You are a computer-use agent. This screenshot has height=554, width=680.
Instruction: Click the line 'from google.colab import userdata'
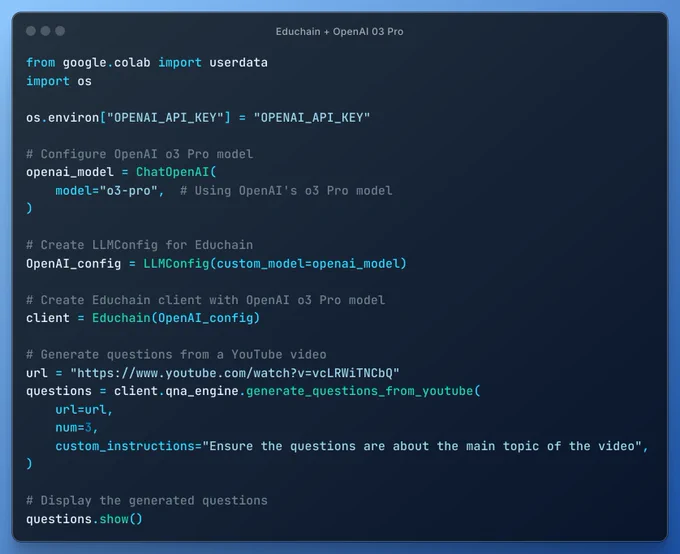(147, 63)
